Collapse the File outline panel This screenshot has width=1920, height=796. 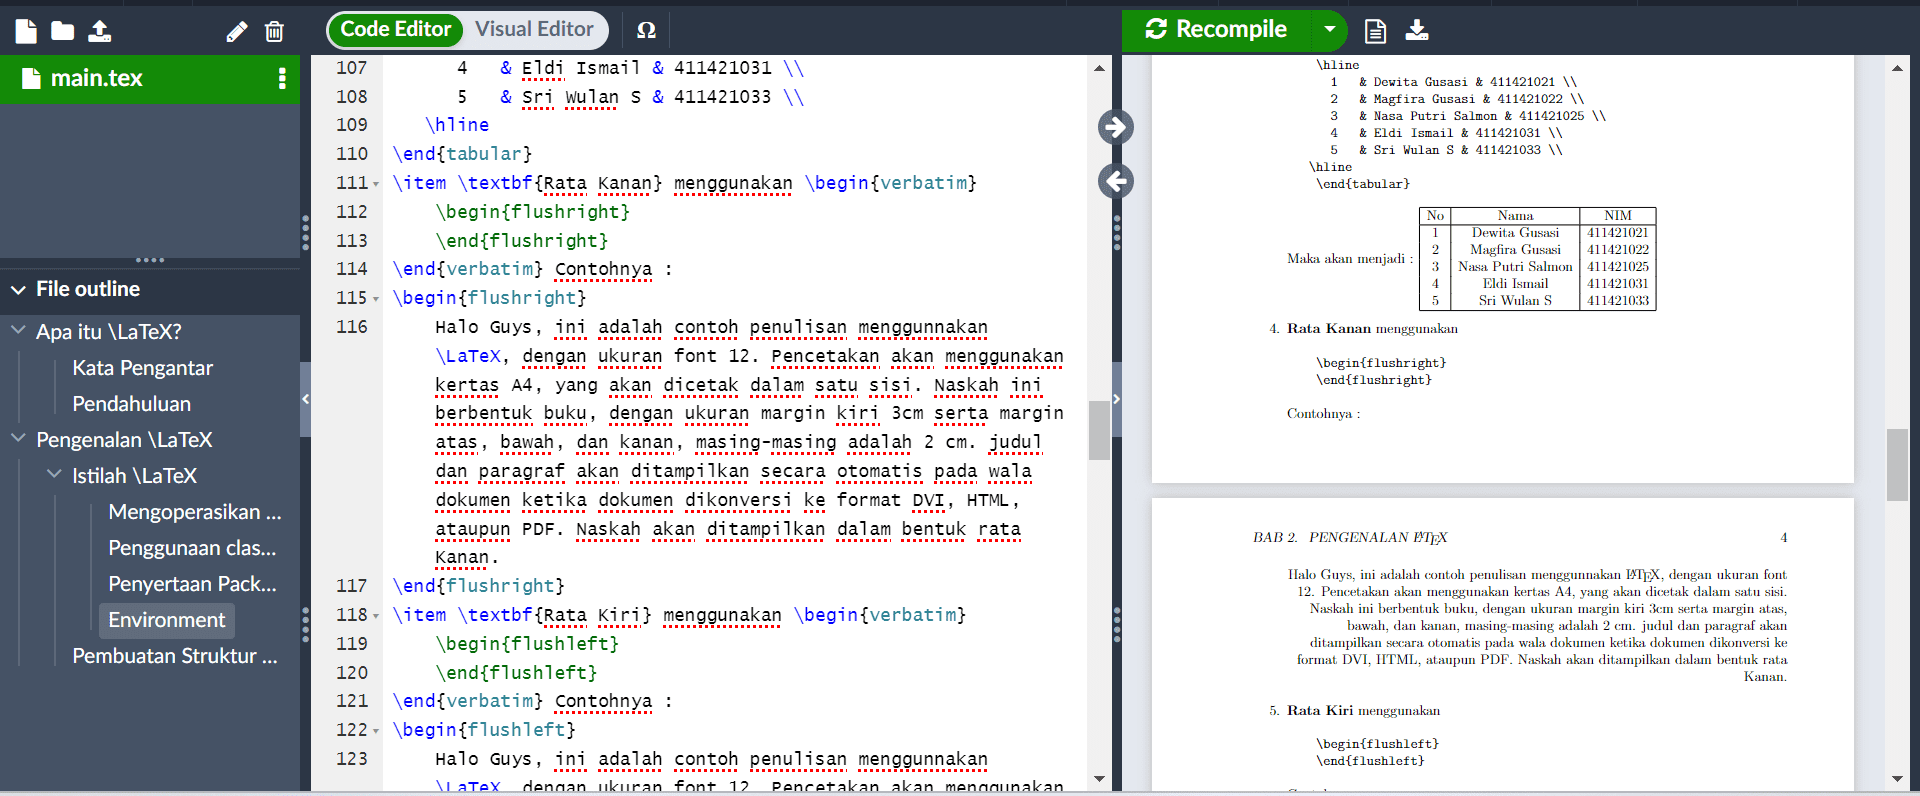tap(18, 290)
